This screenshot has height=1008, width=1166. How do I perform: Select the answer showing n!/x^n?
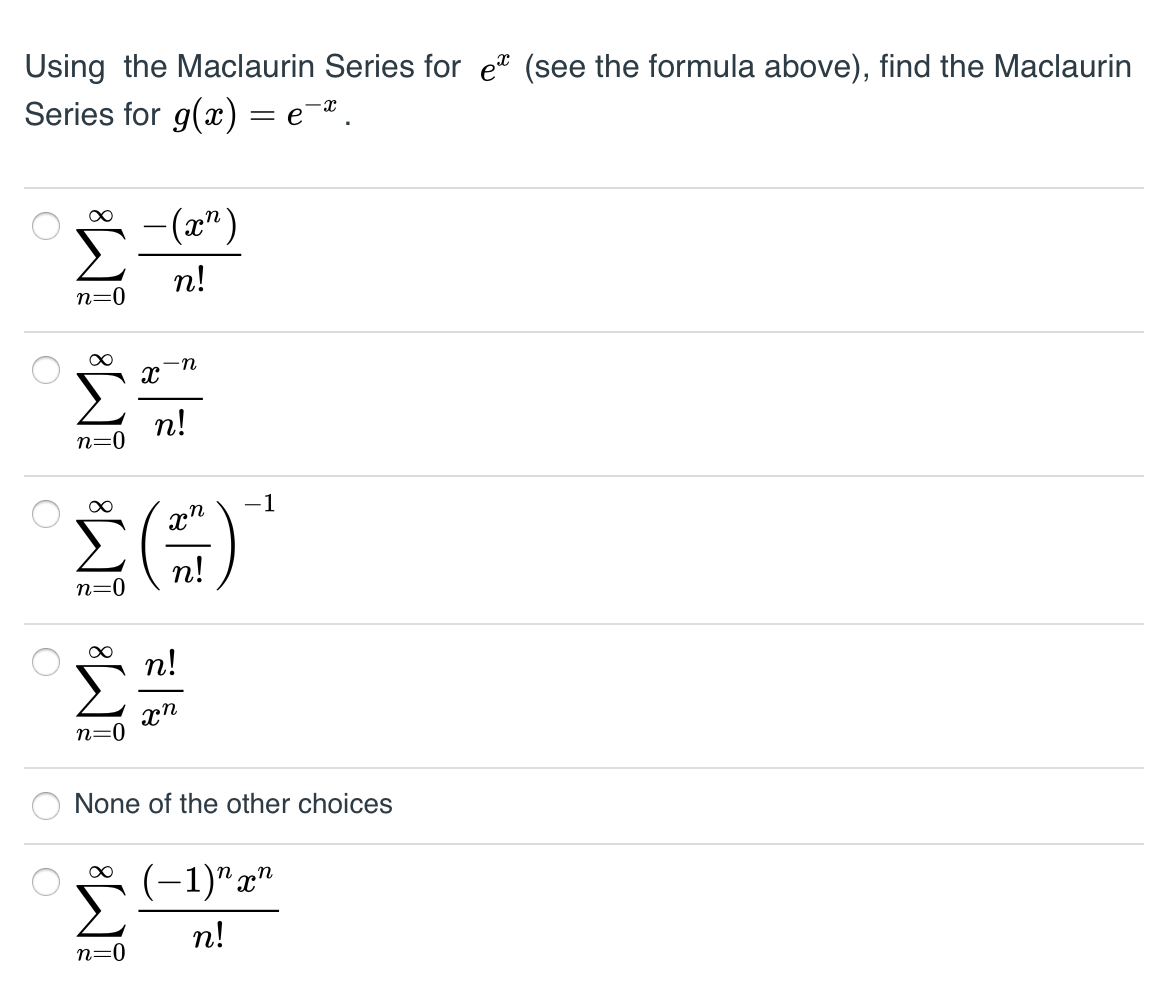(x=44, y=660)
